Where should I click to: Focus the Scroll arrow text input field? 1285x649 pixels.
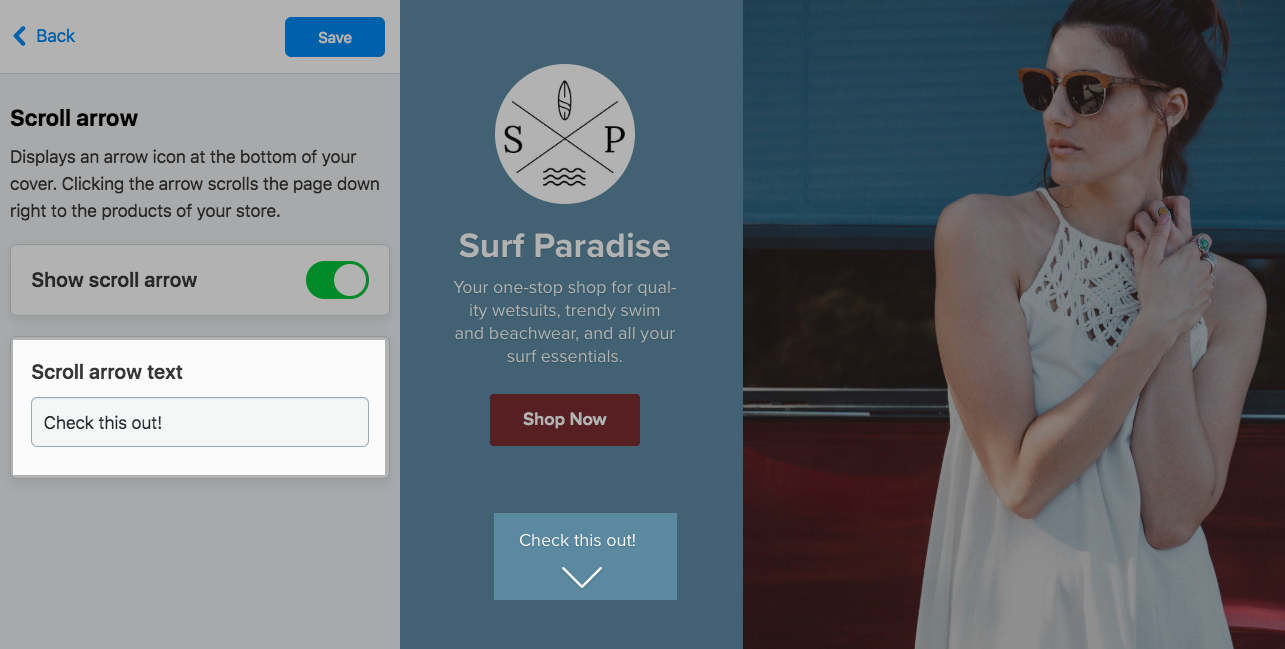pyautogui.click(x=200, y=422)
